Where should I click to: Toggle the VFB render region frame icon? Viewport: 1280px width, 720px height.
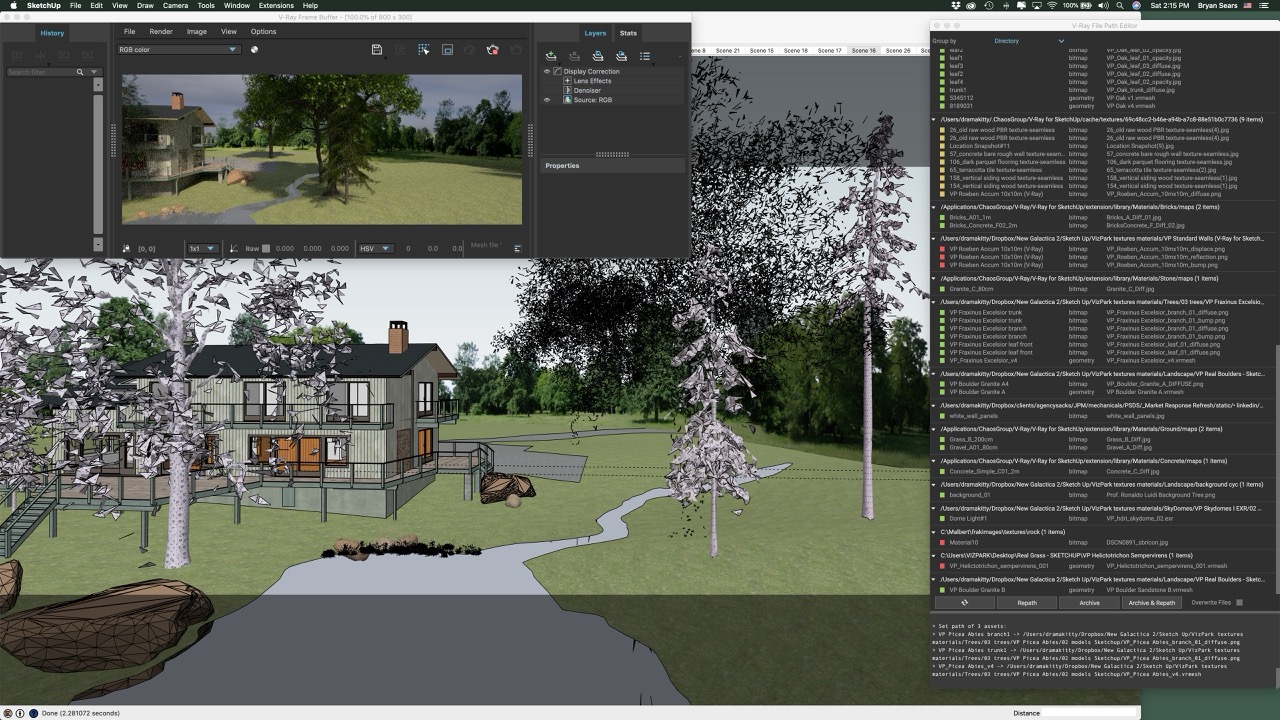(x=447, y=49)
